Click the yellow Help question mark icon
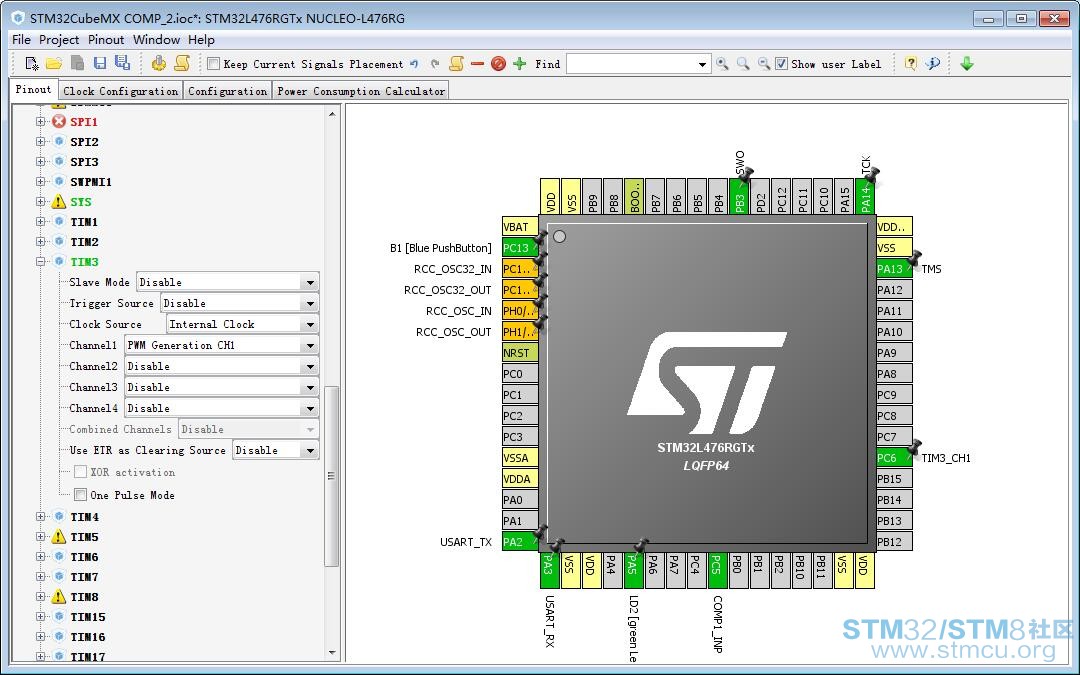Screen dimensions: 1080x675 coord(911,64)
